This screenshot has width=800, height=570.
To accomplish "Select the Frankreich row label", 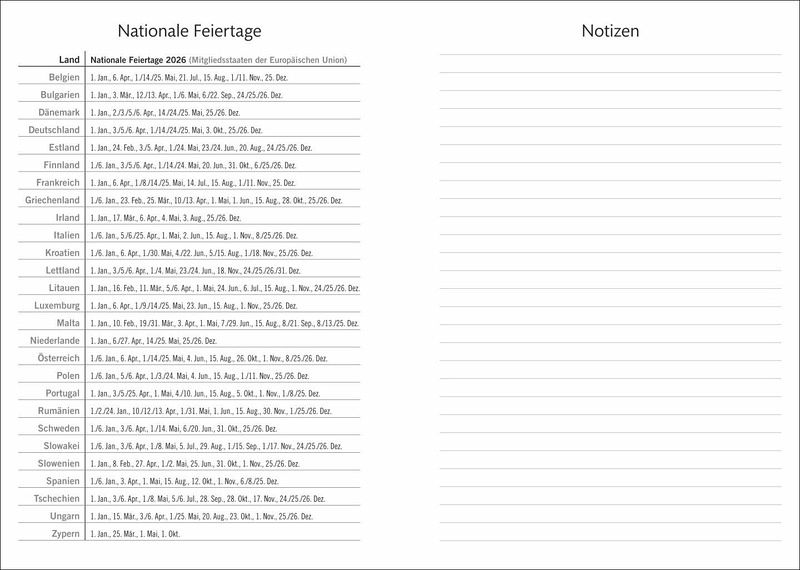I will tap(57, 182).
